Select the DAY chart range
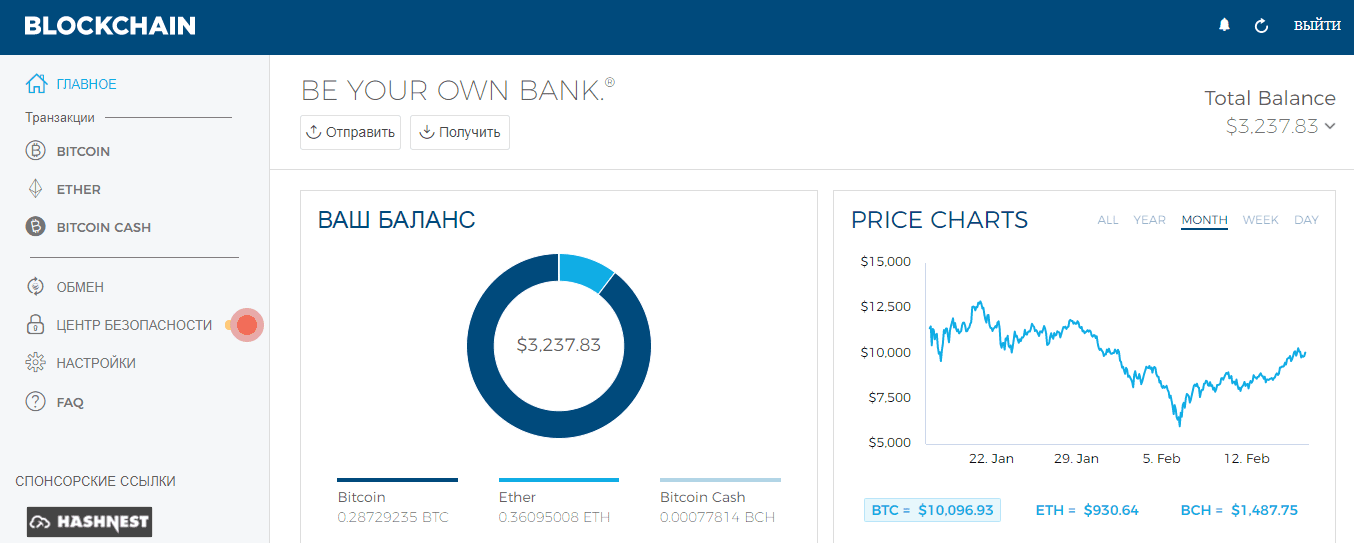The height and width of the screenshot is (543, 1354). 1306,220
